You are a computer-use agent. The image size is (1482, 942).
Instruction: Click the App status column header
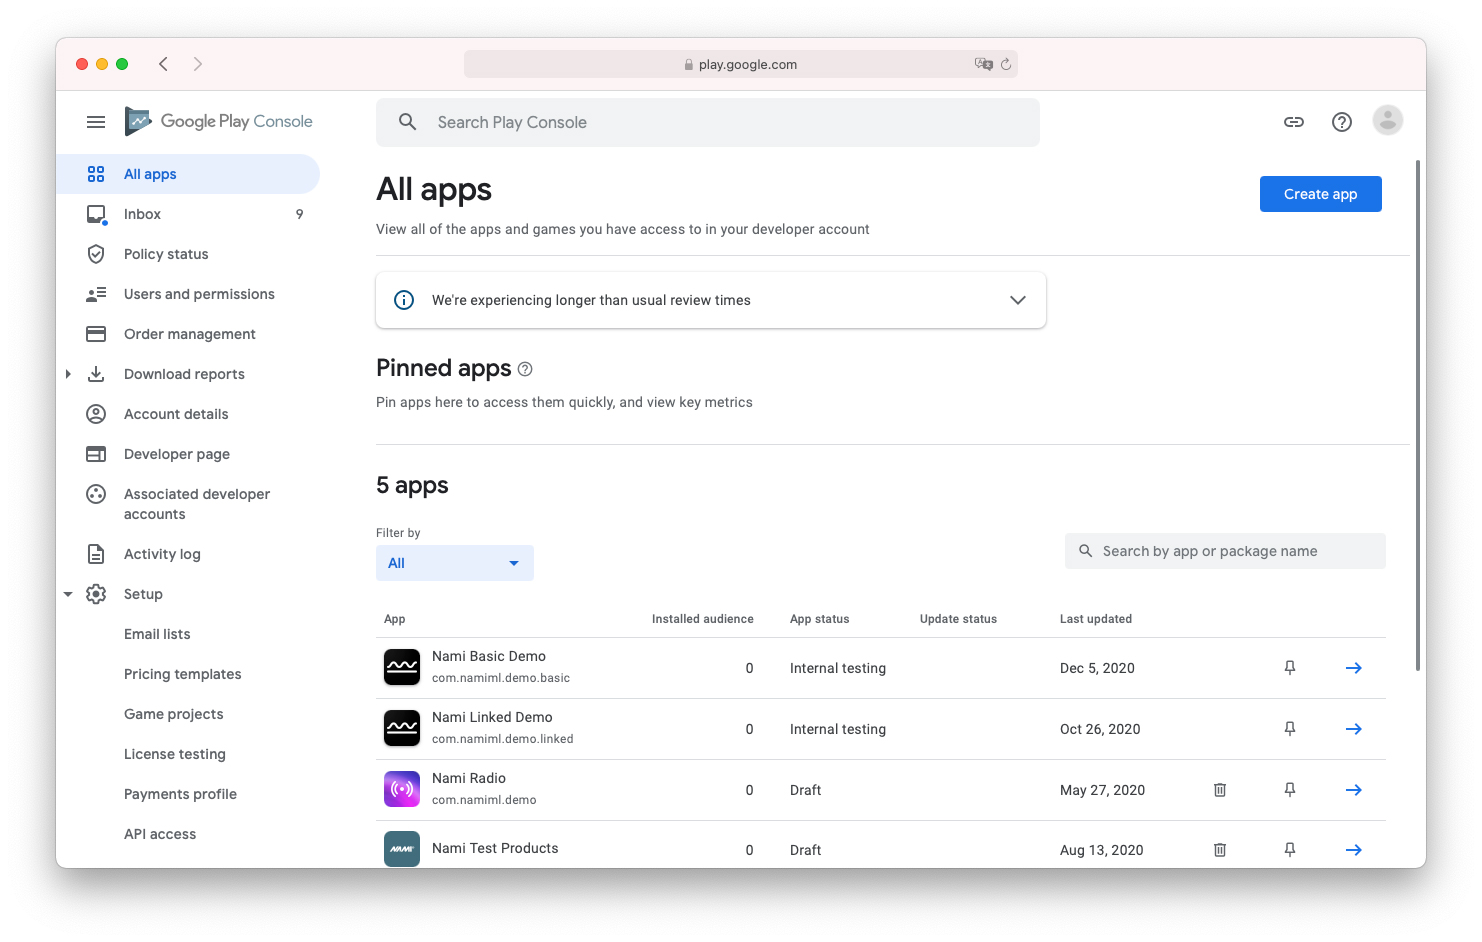(x=819, y=619)
